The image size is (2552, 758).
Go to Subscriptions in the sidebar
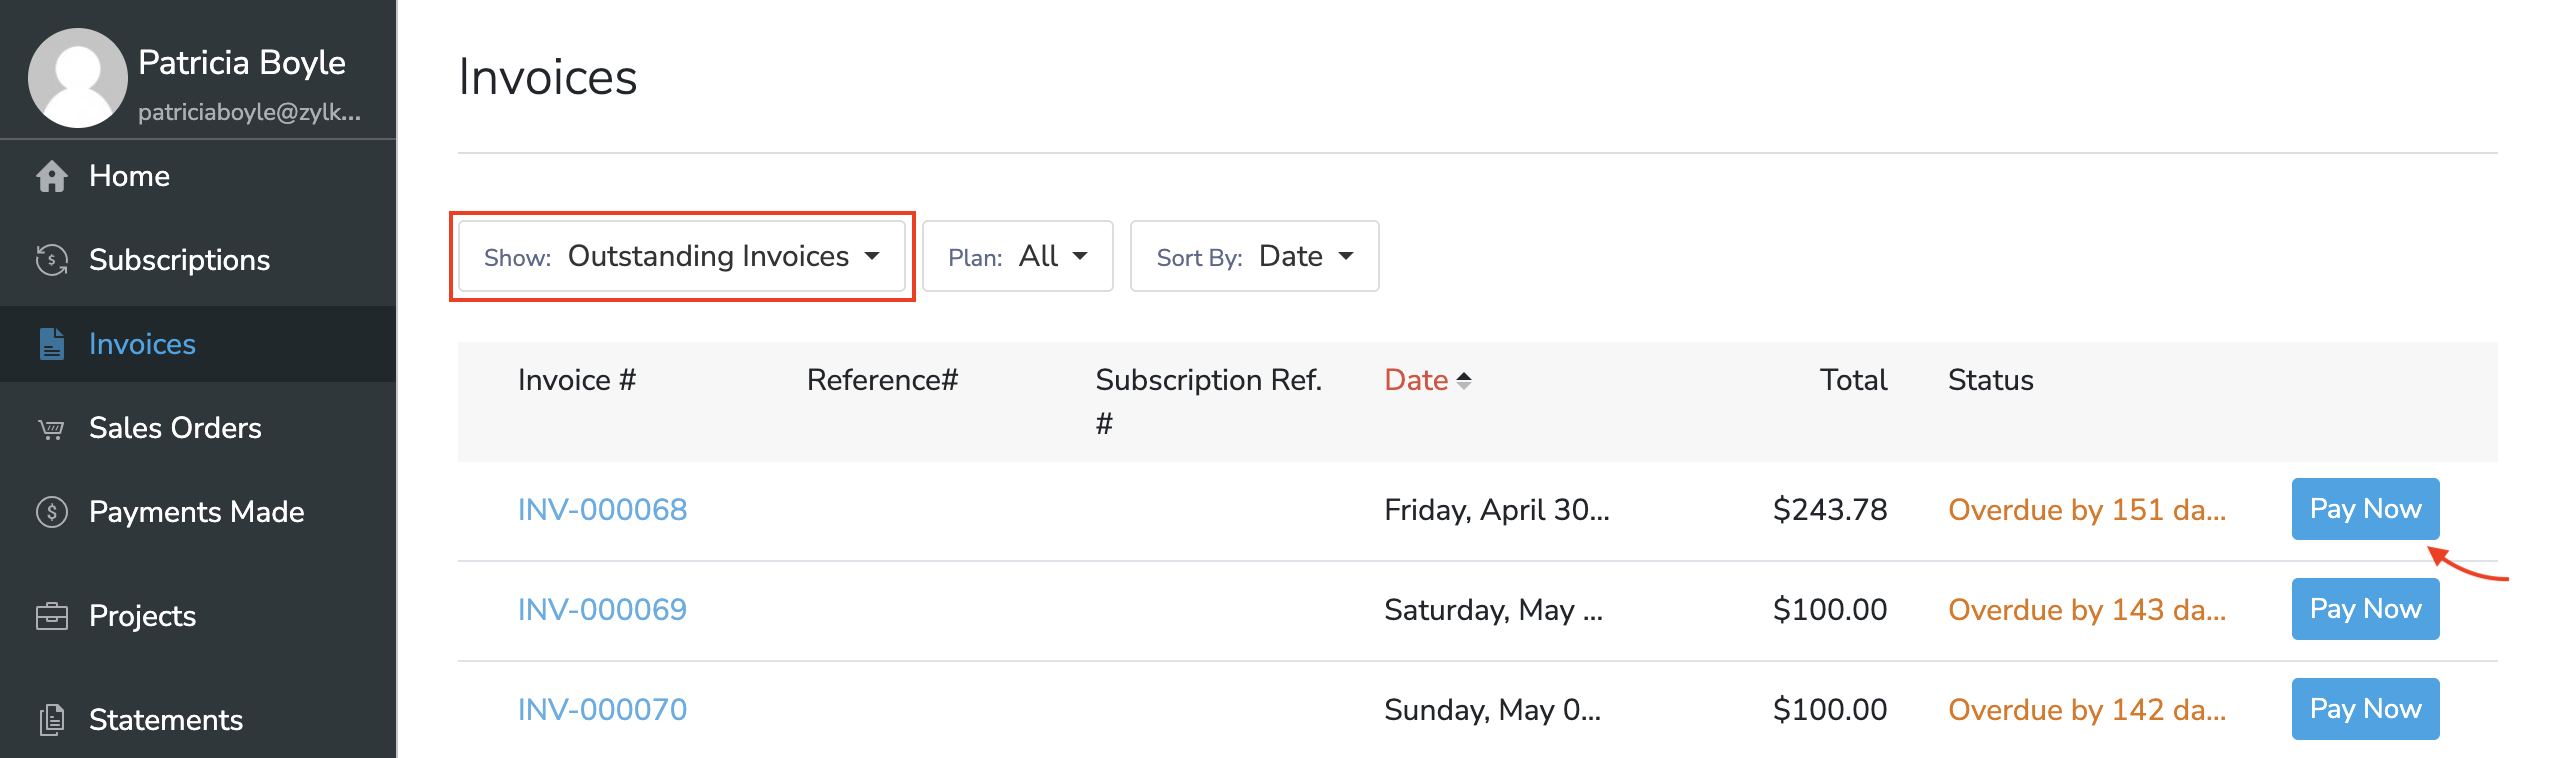(x=179, y=260)
